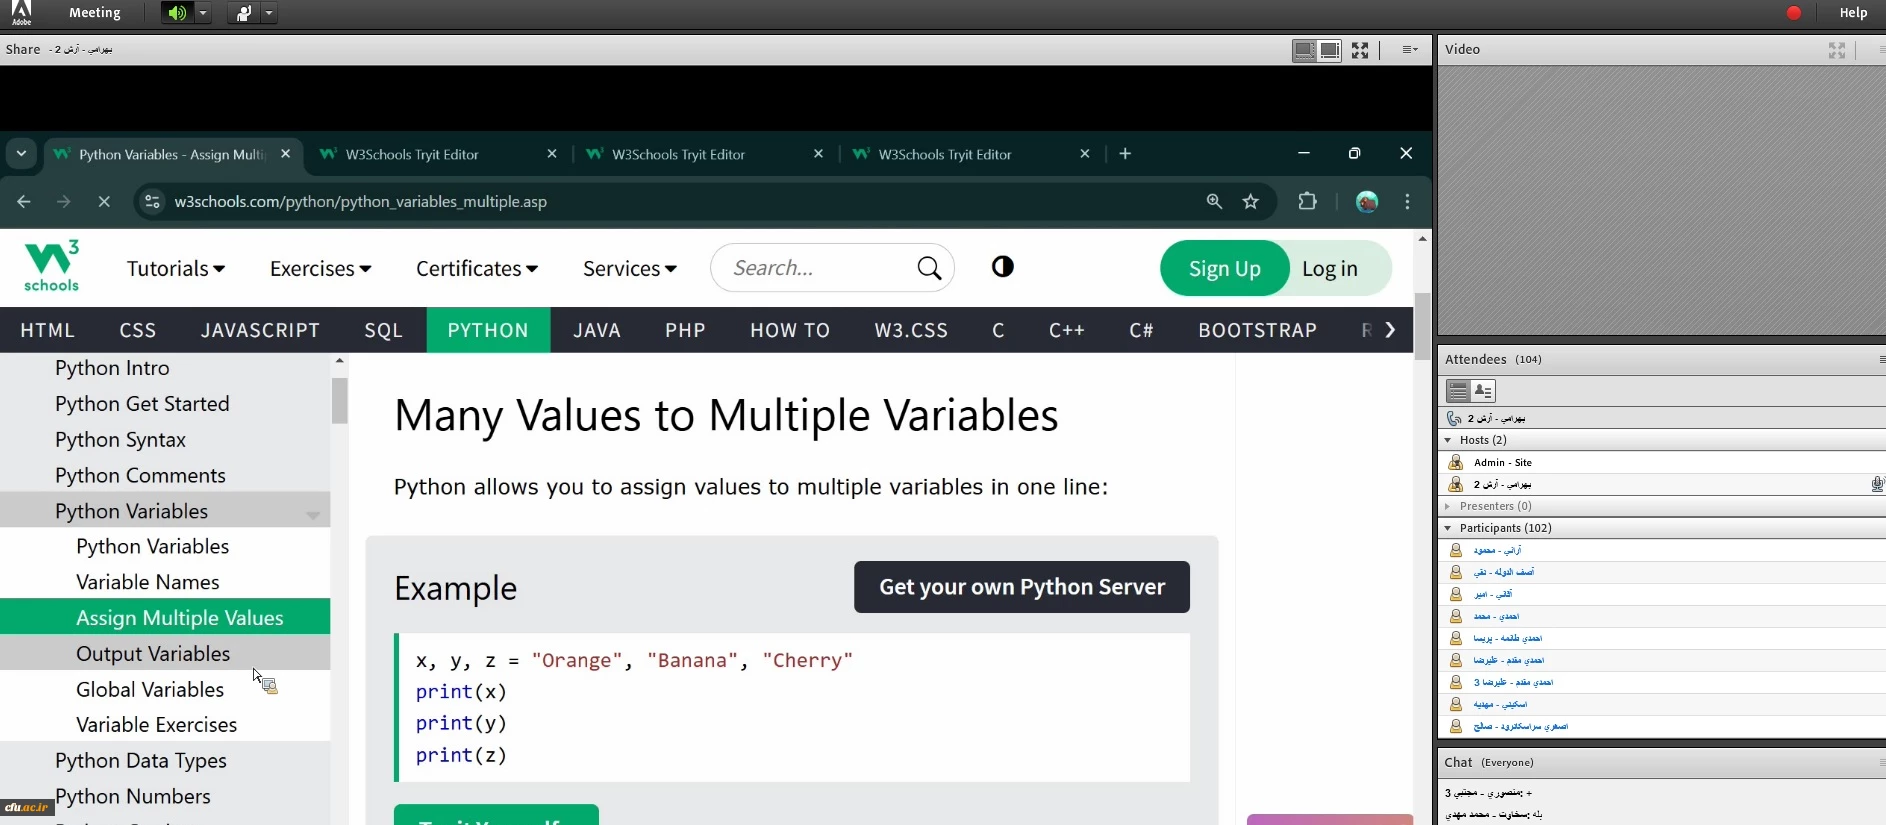Open the browser extensions puzzle icon
The height and width of the screenshot is (825, 1886).
[1307, 202]
